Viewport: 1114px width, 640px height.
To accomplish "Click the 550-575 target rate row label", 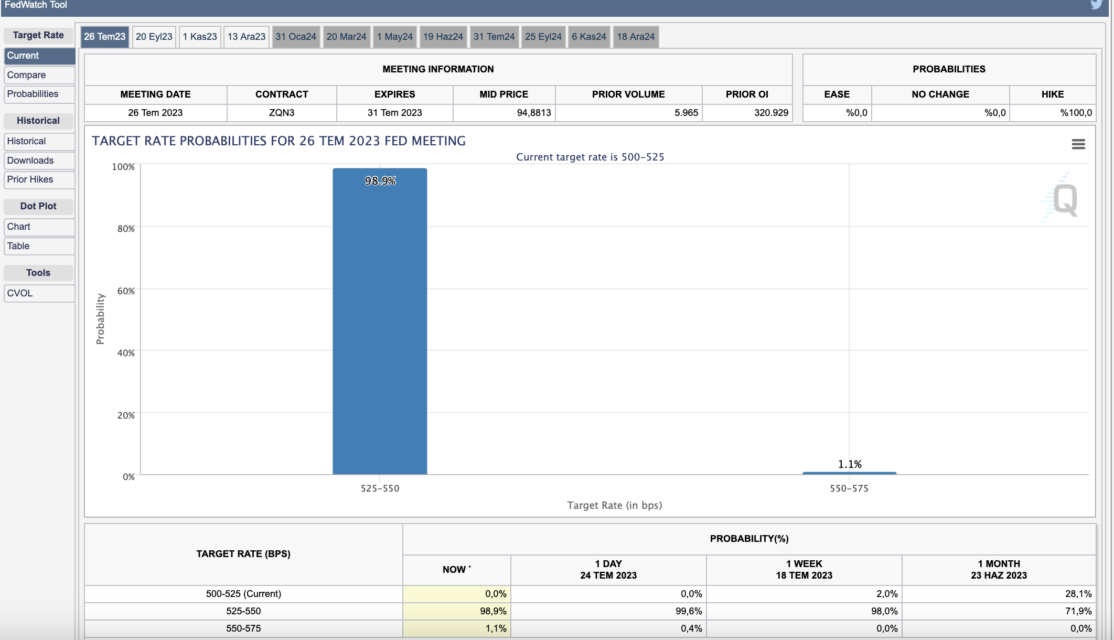I will [244, 629].
